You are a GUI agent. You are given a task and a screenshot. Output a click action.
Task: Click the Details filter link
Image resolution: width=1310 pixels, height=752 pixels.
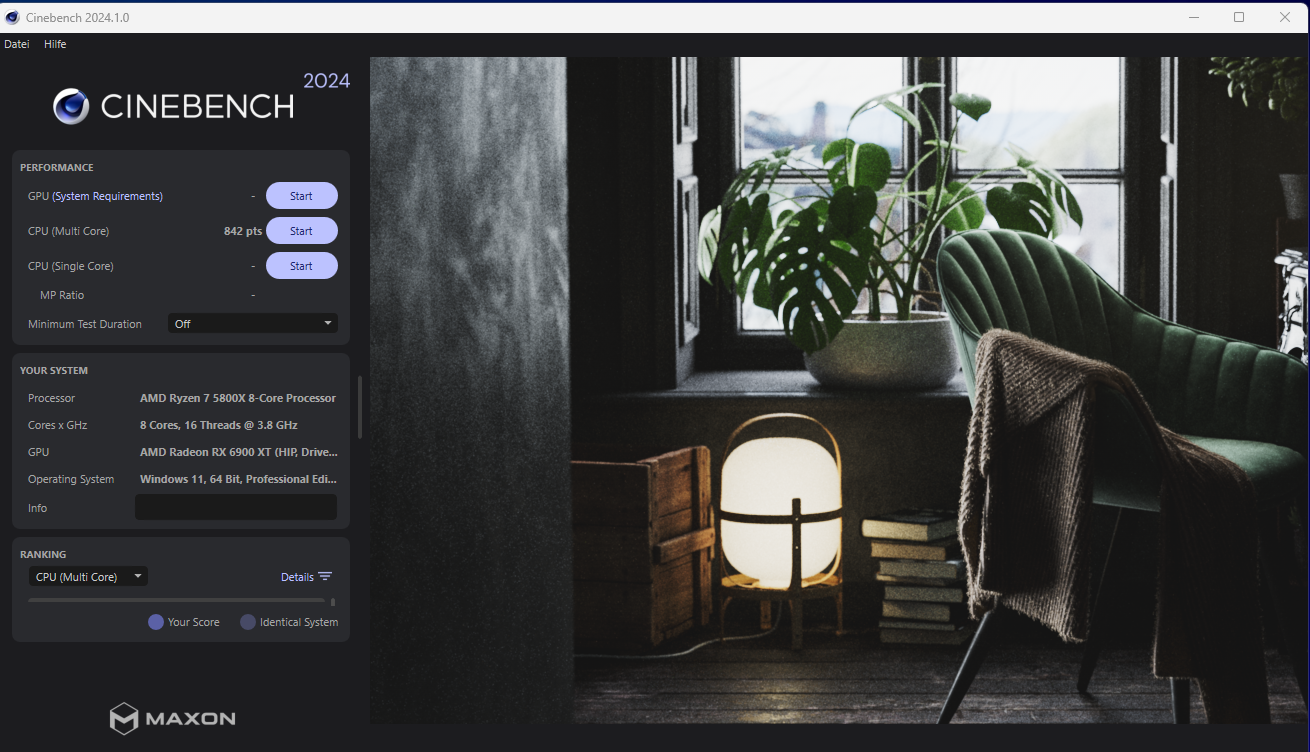(297, 577)
